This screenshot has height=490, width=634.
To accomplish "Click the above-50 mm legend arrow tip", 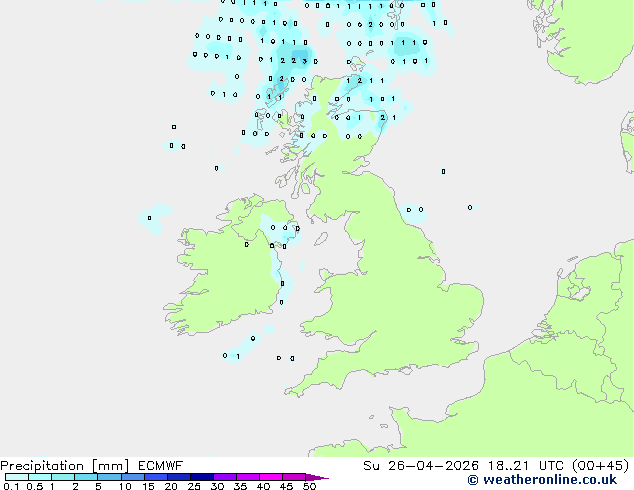I will pyautogui.click(x=317, y=477).
